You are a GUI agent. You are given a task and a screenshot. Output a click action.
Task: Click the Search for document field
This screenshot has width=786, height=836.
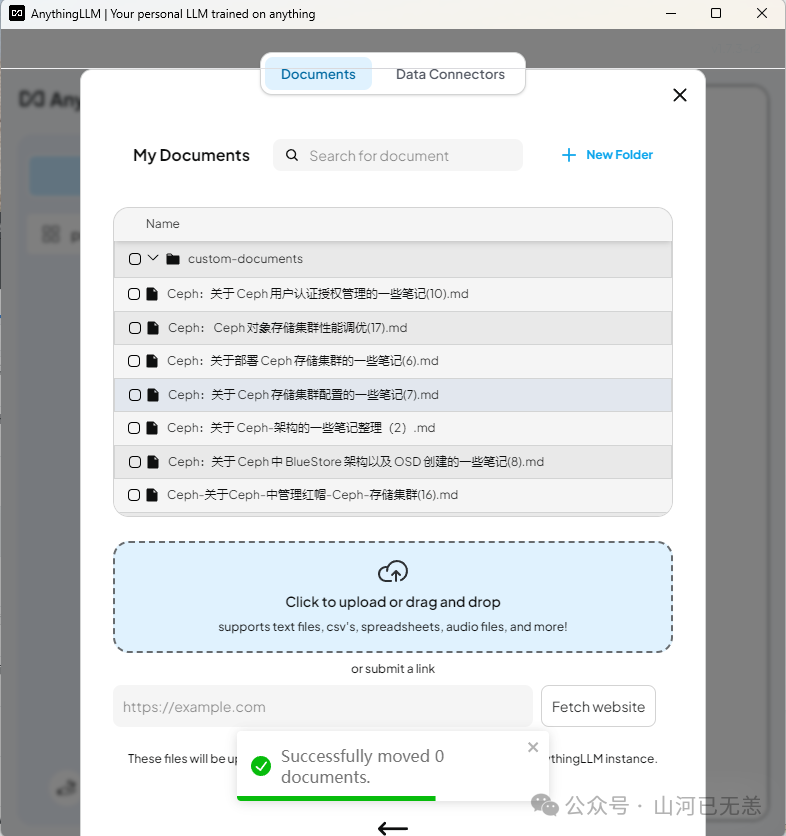tap(398, 155)
